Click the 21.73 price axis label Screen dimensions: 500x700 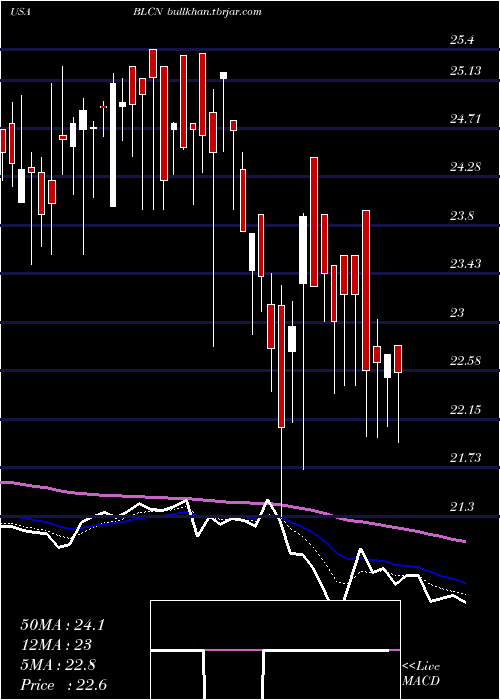point(466,457)
